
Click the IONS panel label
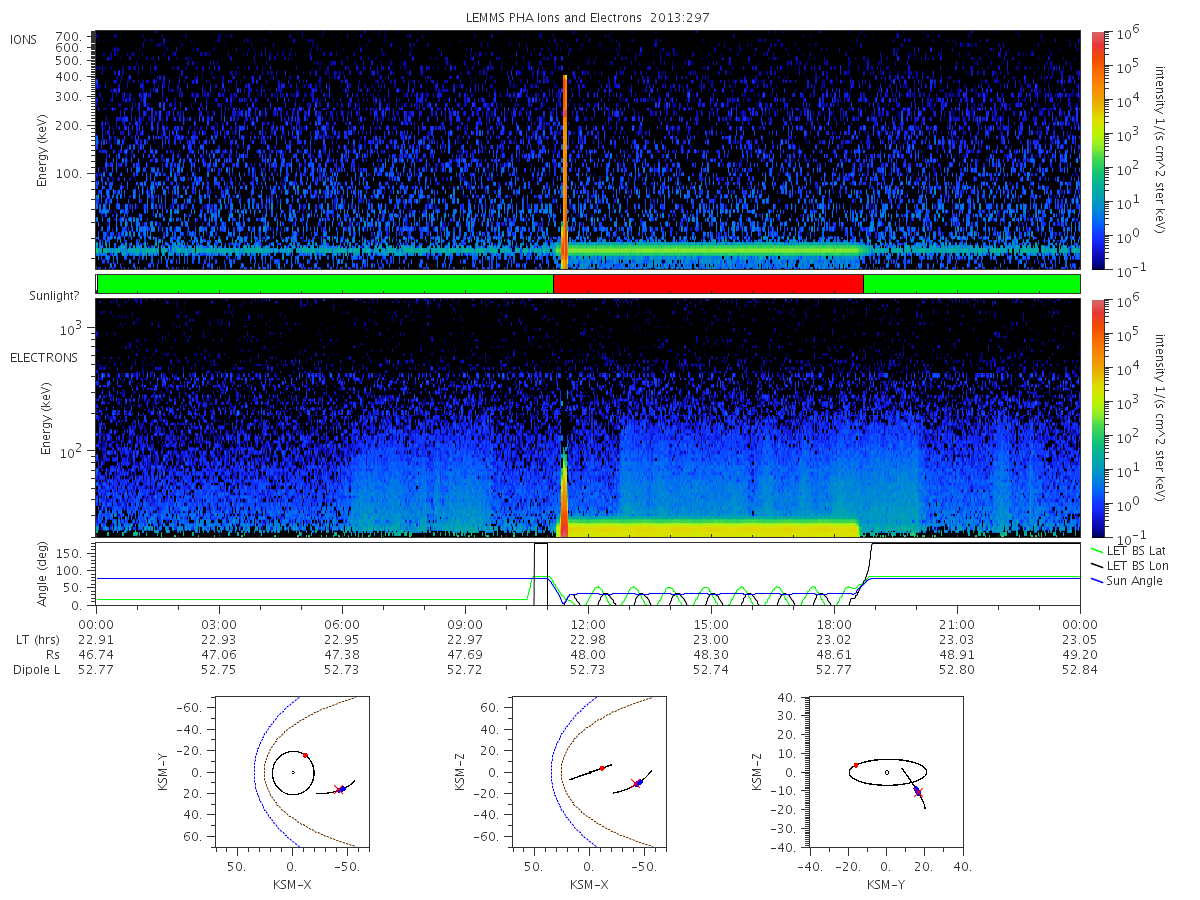point(25,39)
